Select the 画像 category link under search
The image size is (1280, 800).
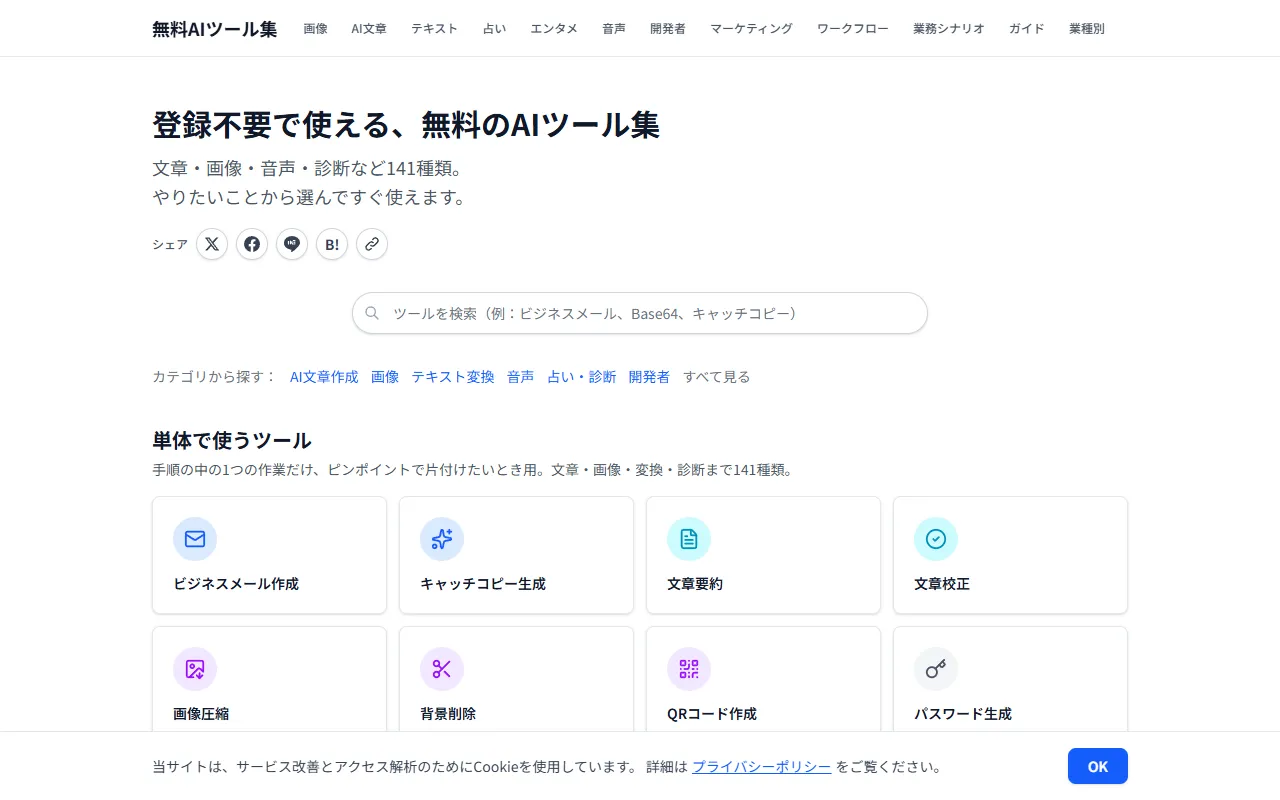pyautogui.click(x=385, y=377)
